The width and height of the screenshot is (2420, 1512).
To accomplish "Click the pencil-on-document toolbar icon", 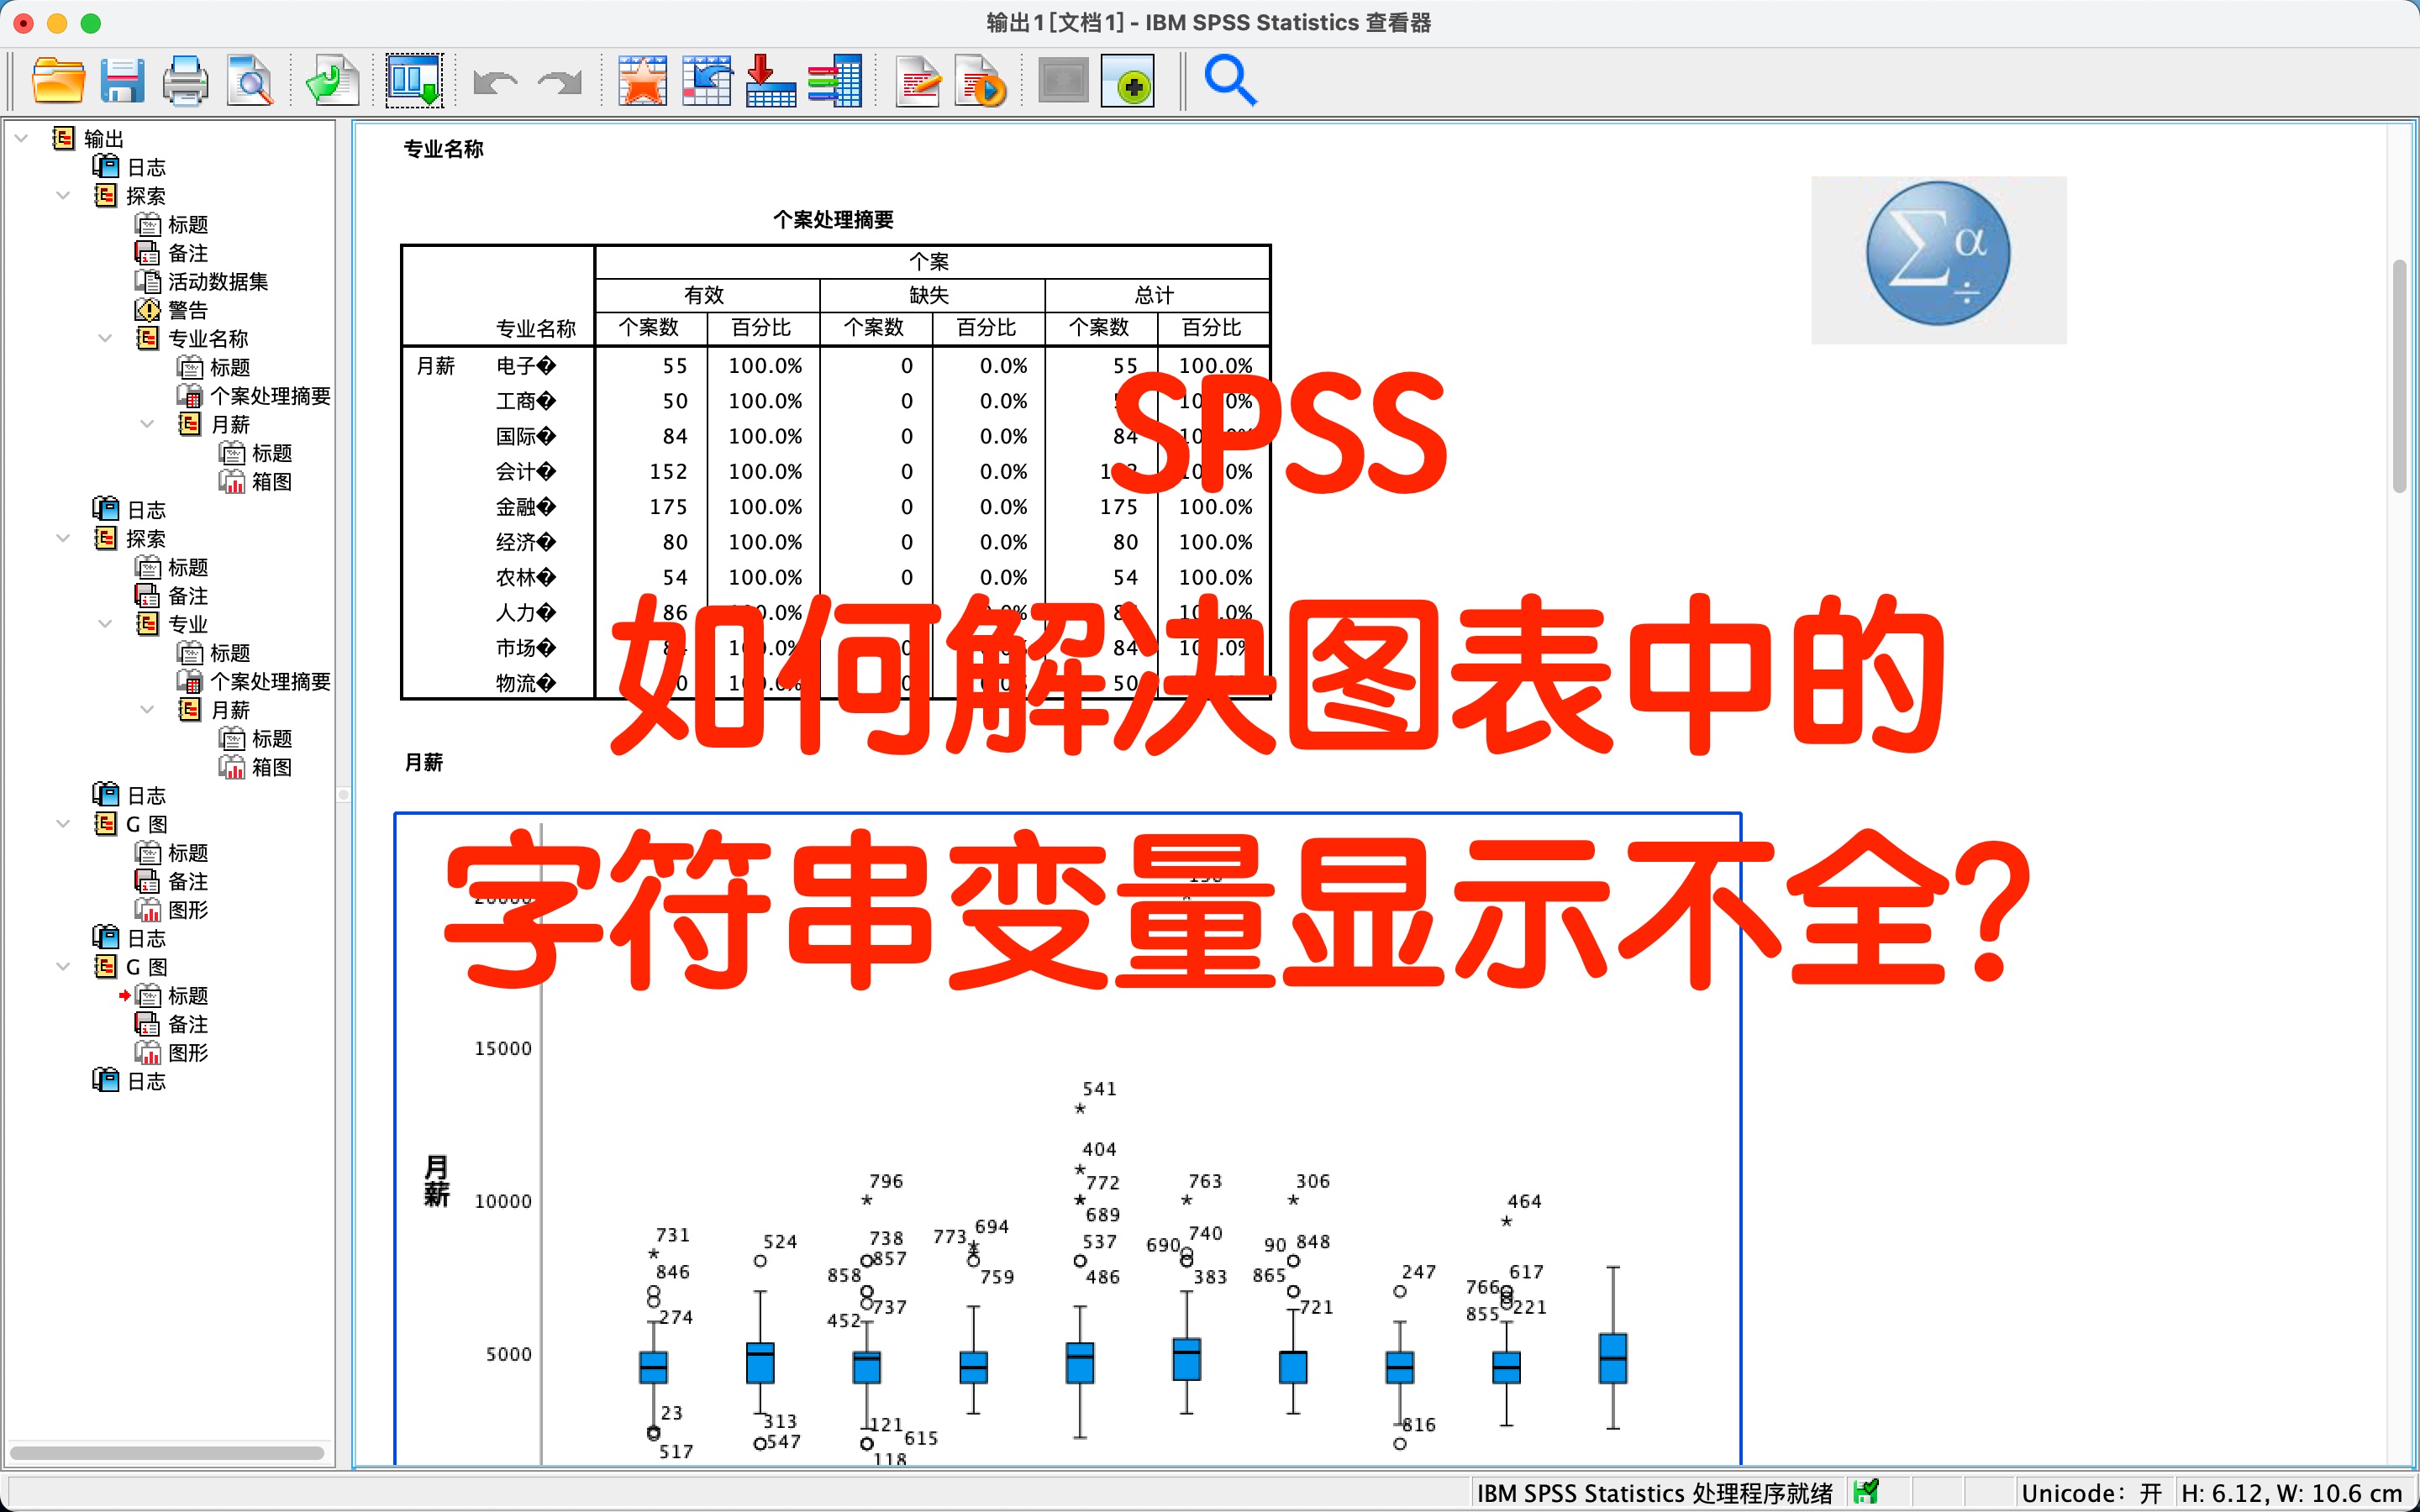I will (918, 80).
